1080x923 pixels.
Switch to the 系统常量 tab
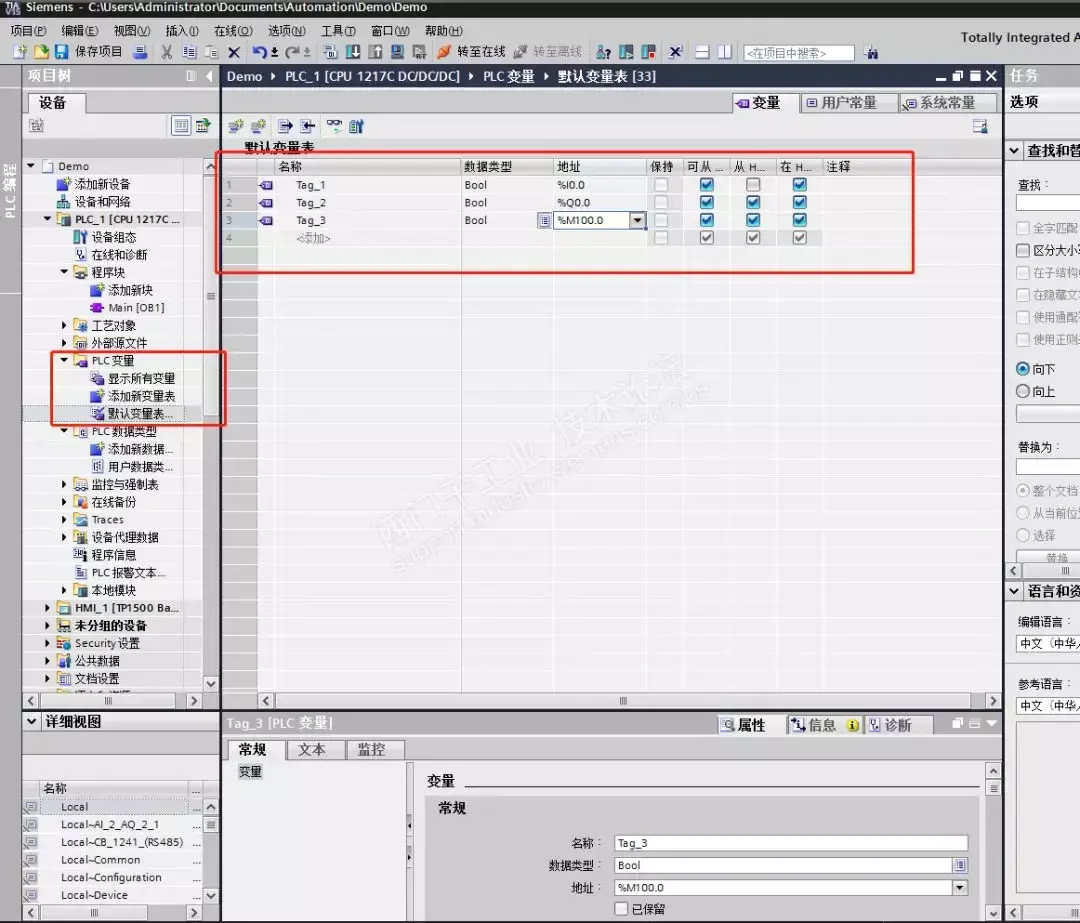pos(948,103)
